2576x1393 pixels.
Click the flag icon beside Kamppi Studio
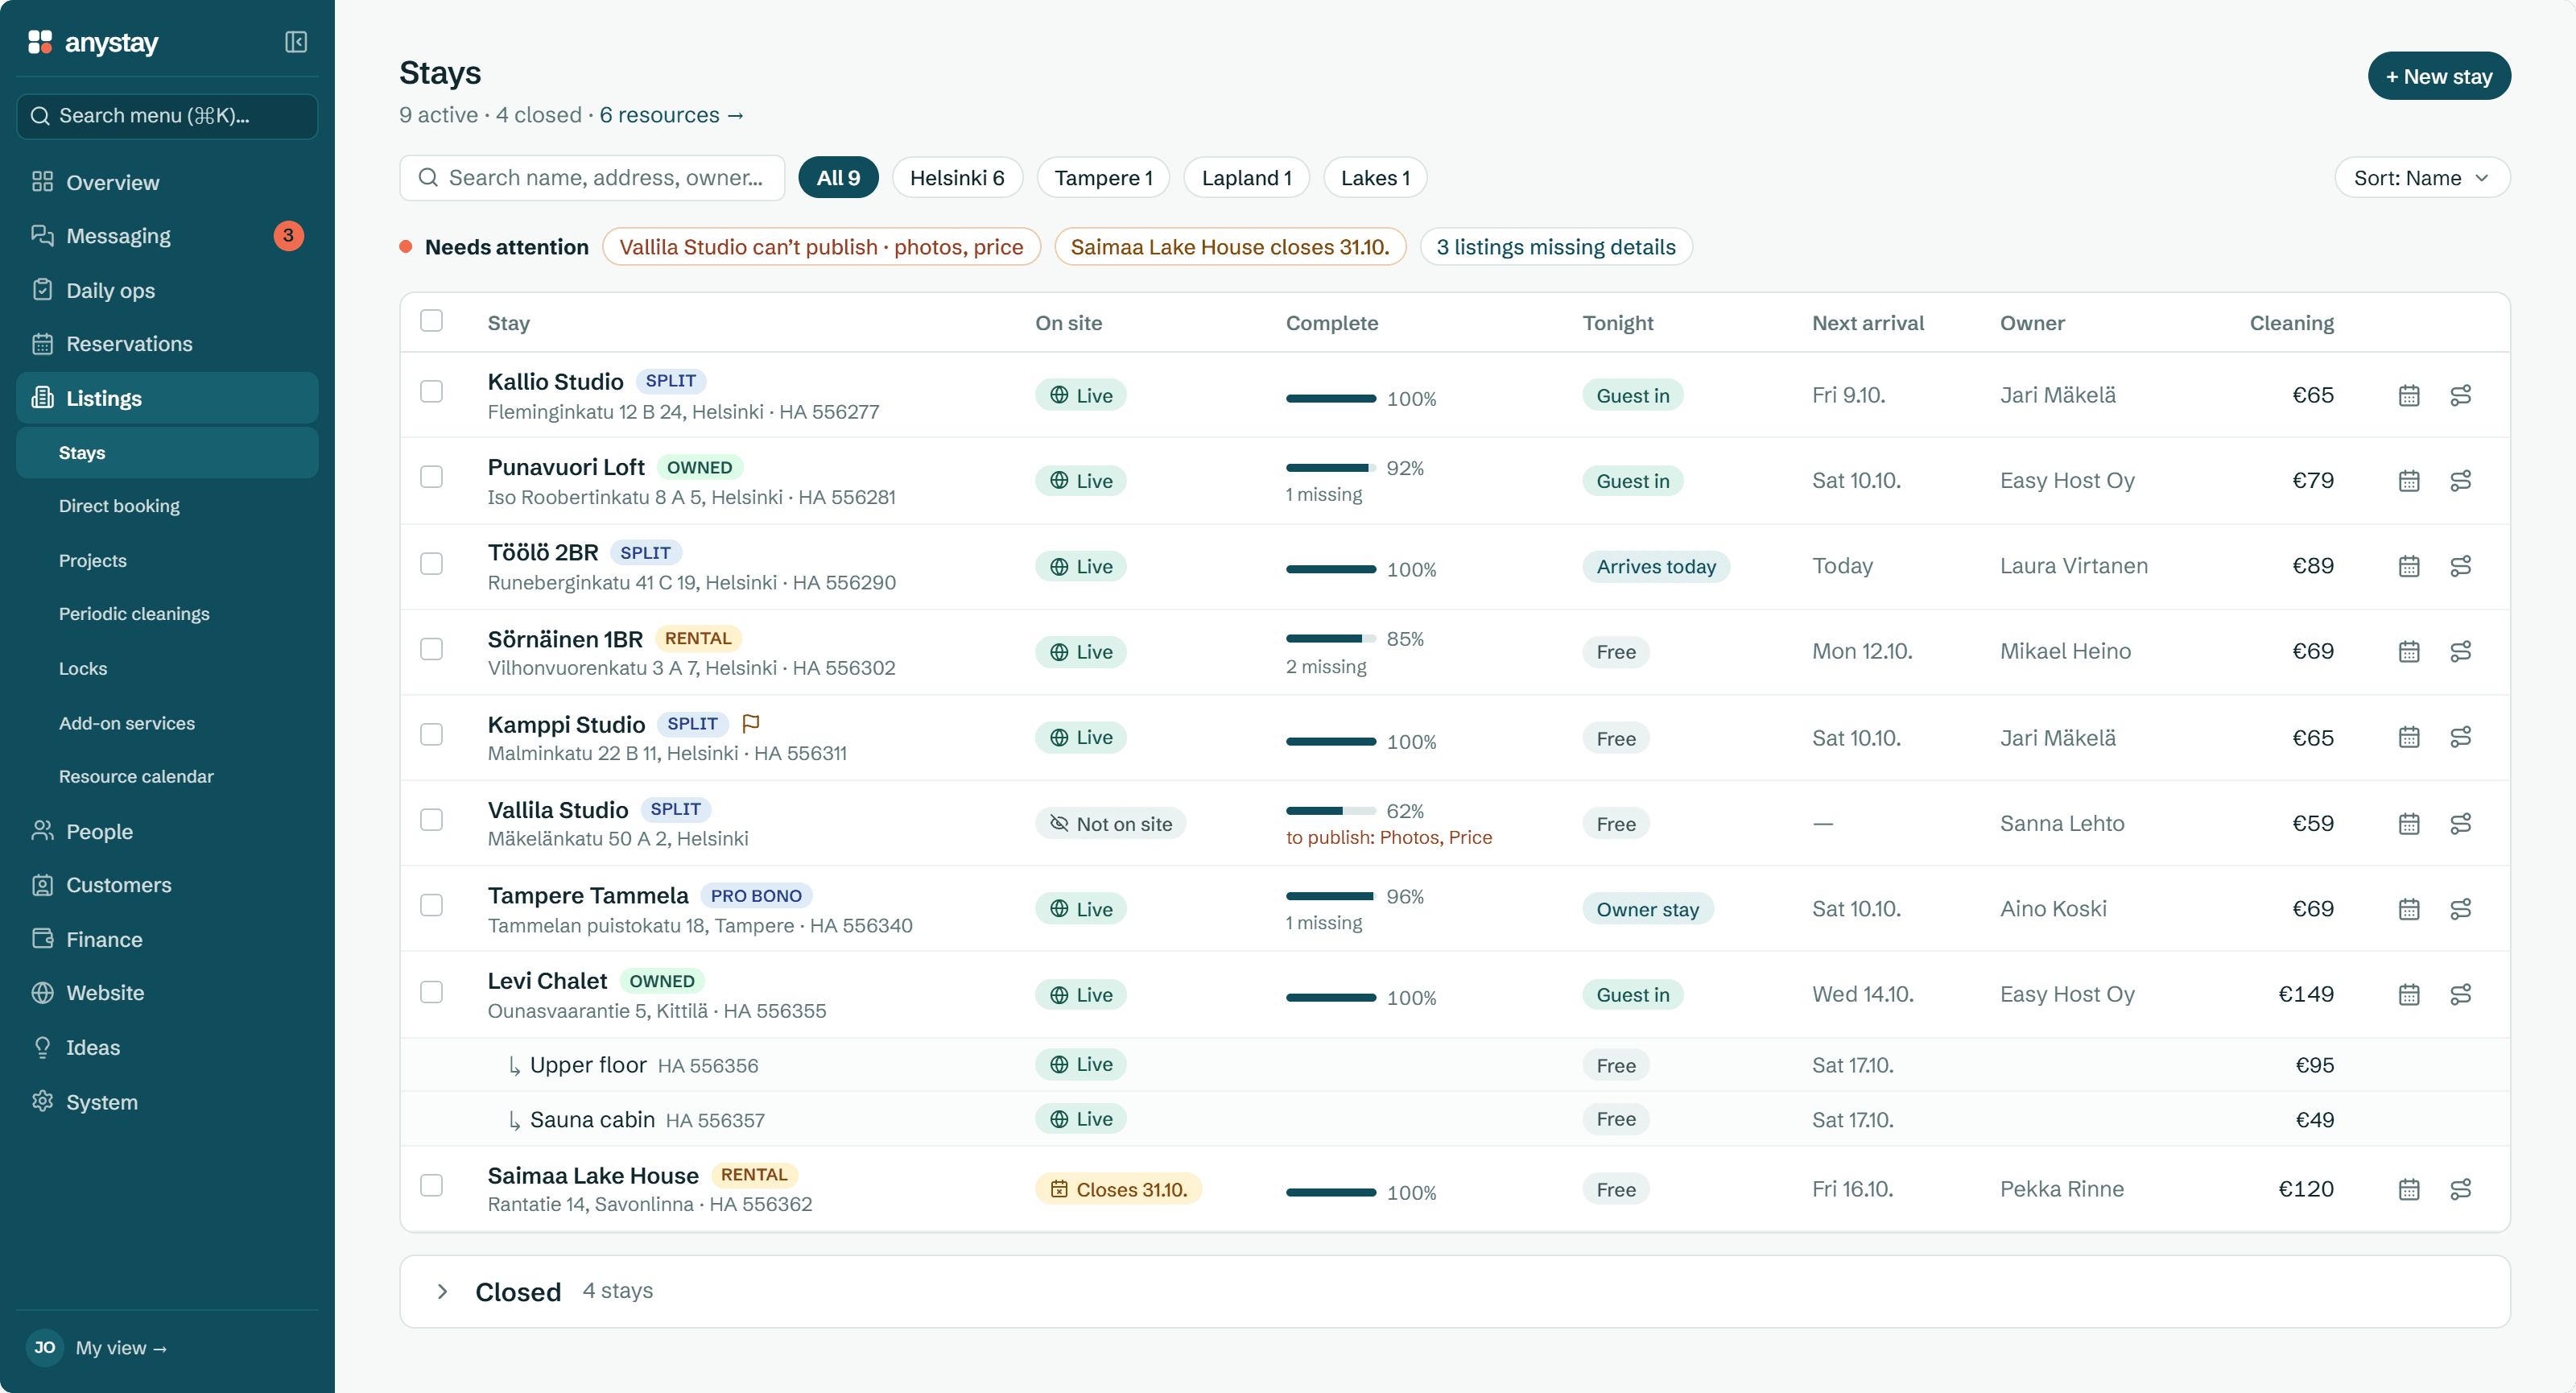pos(751,723)
